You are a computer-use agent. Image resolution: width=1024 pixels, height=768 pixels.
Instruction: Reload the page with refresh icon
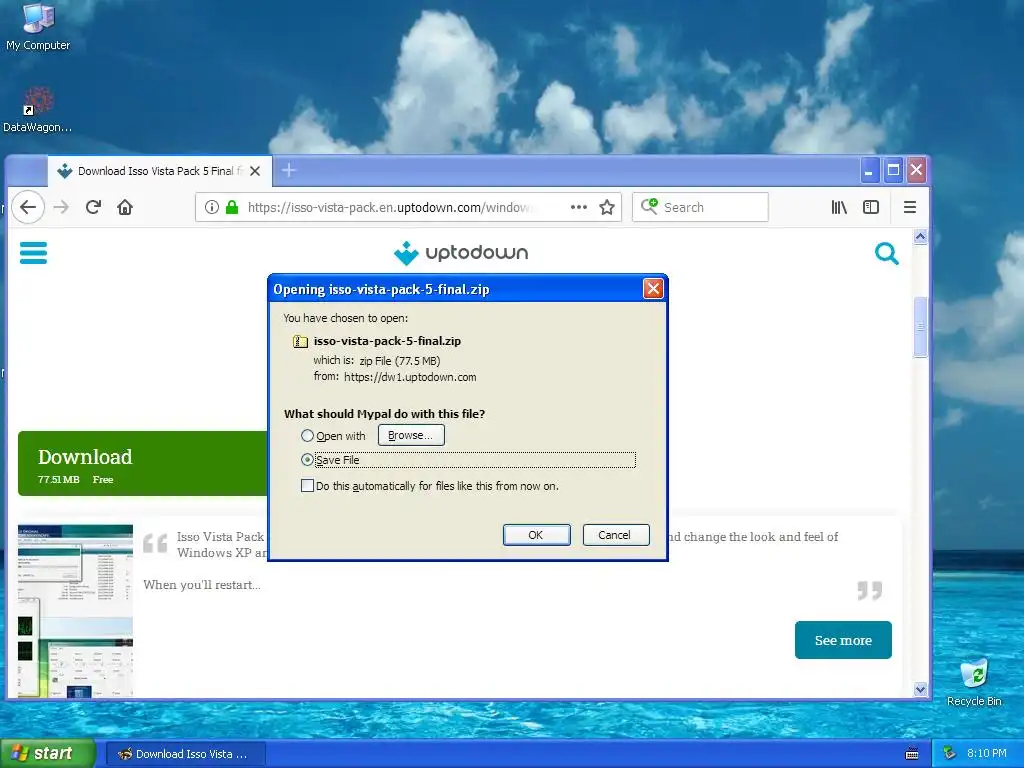pyautogui.click(x=93, y=208)
